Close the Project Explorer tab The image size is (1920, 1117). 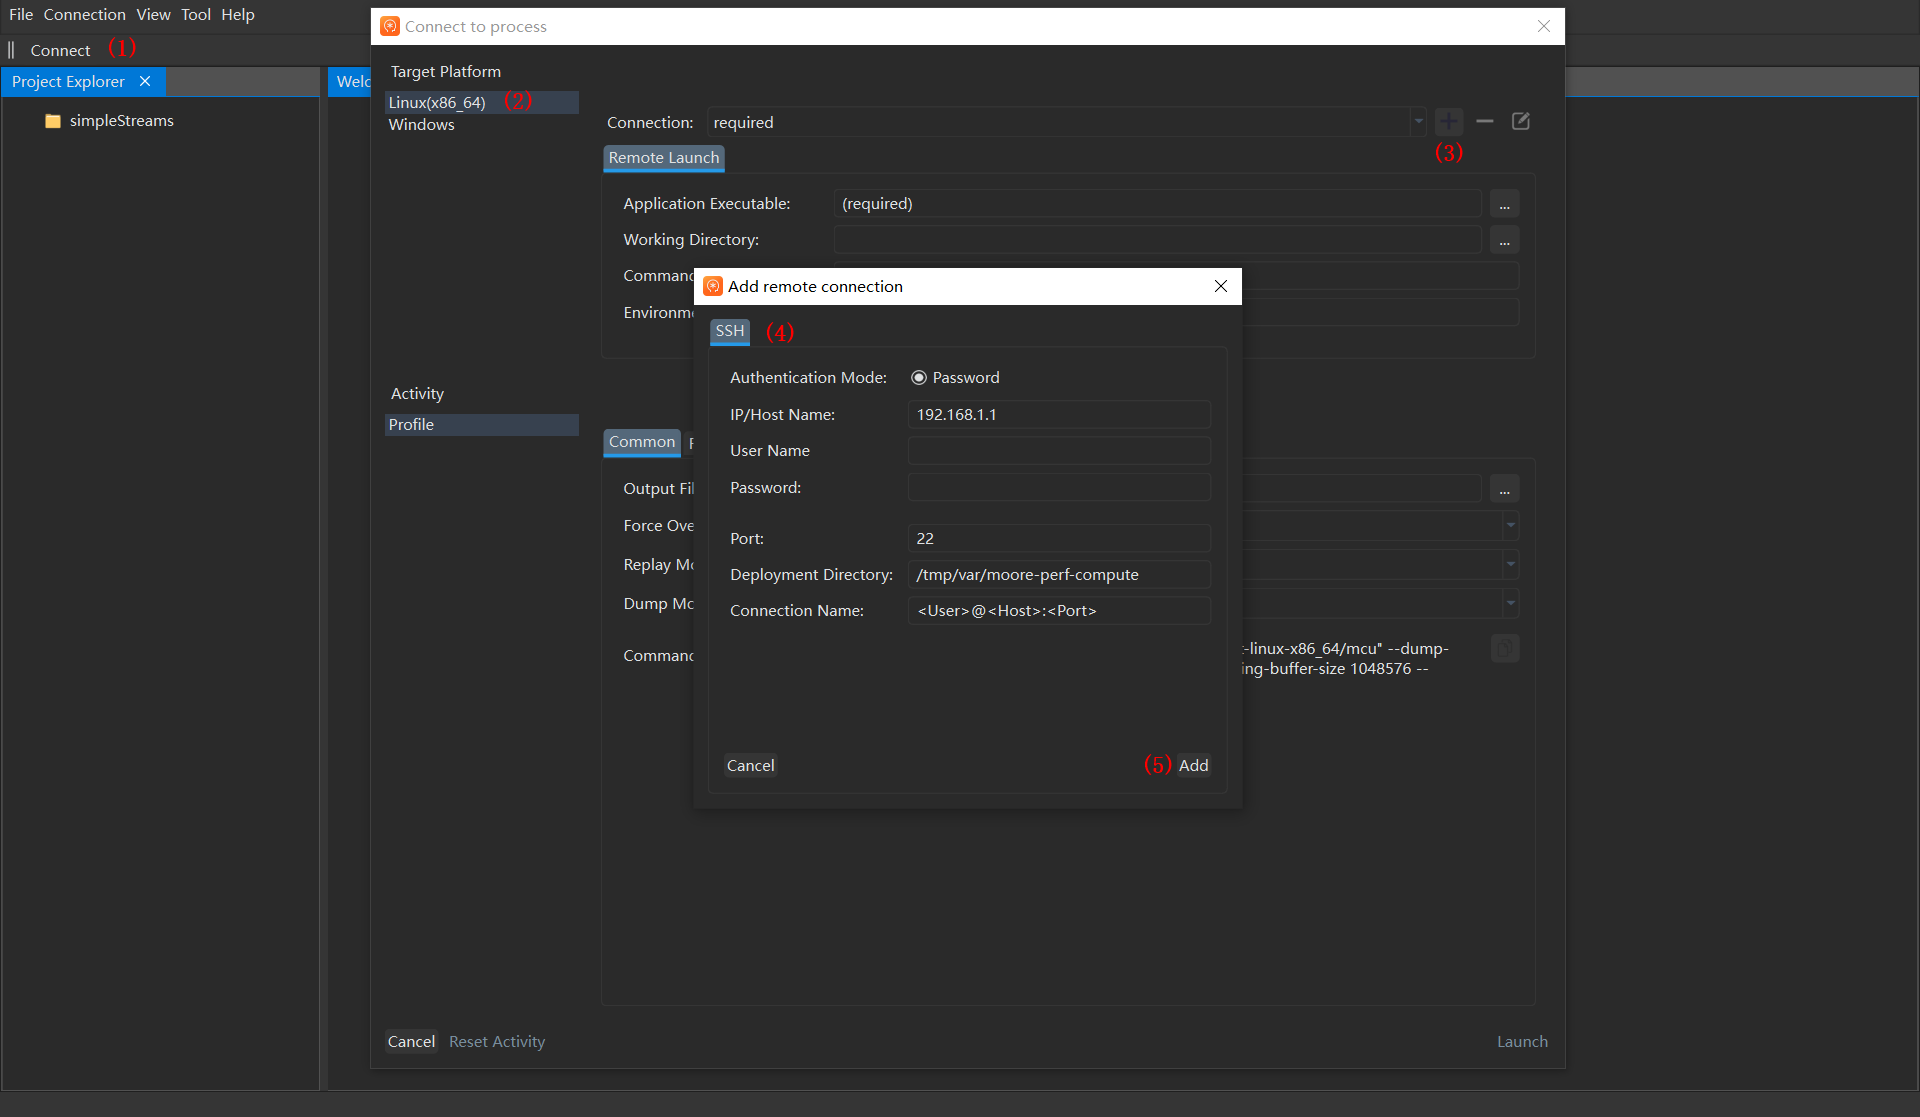(x=145, y=81)
